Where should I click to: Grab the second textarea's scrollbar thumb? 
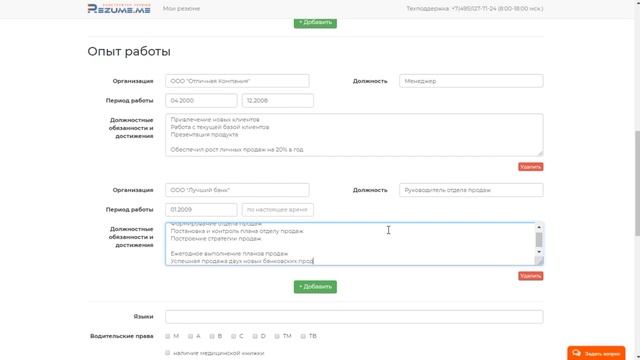point(539,240)
